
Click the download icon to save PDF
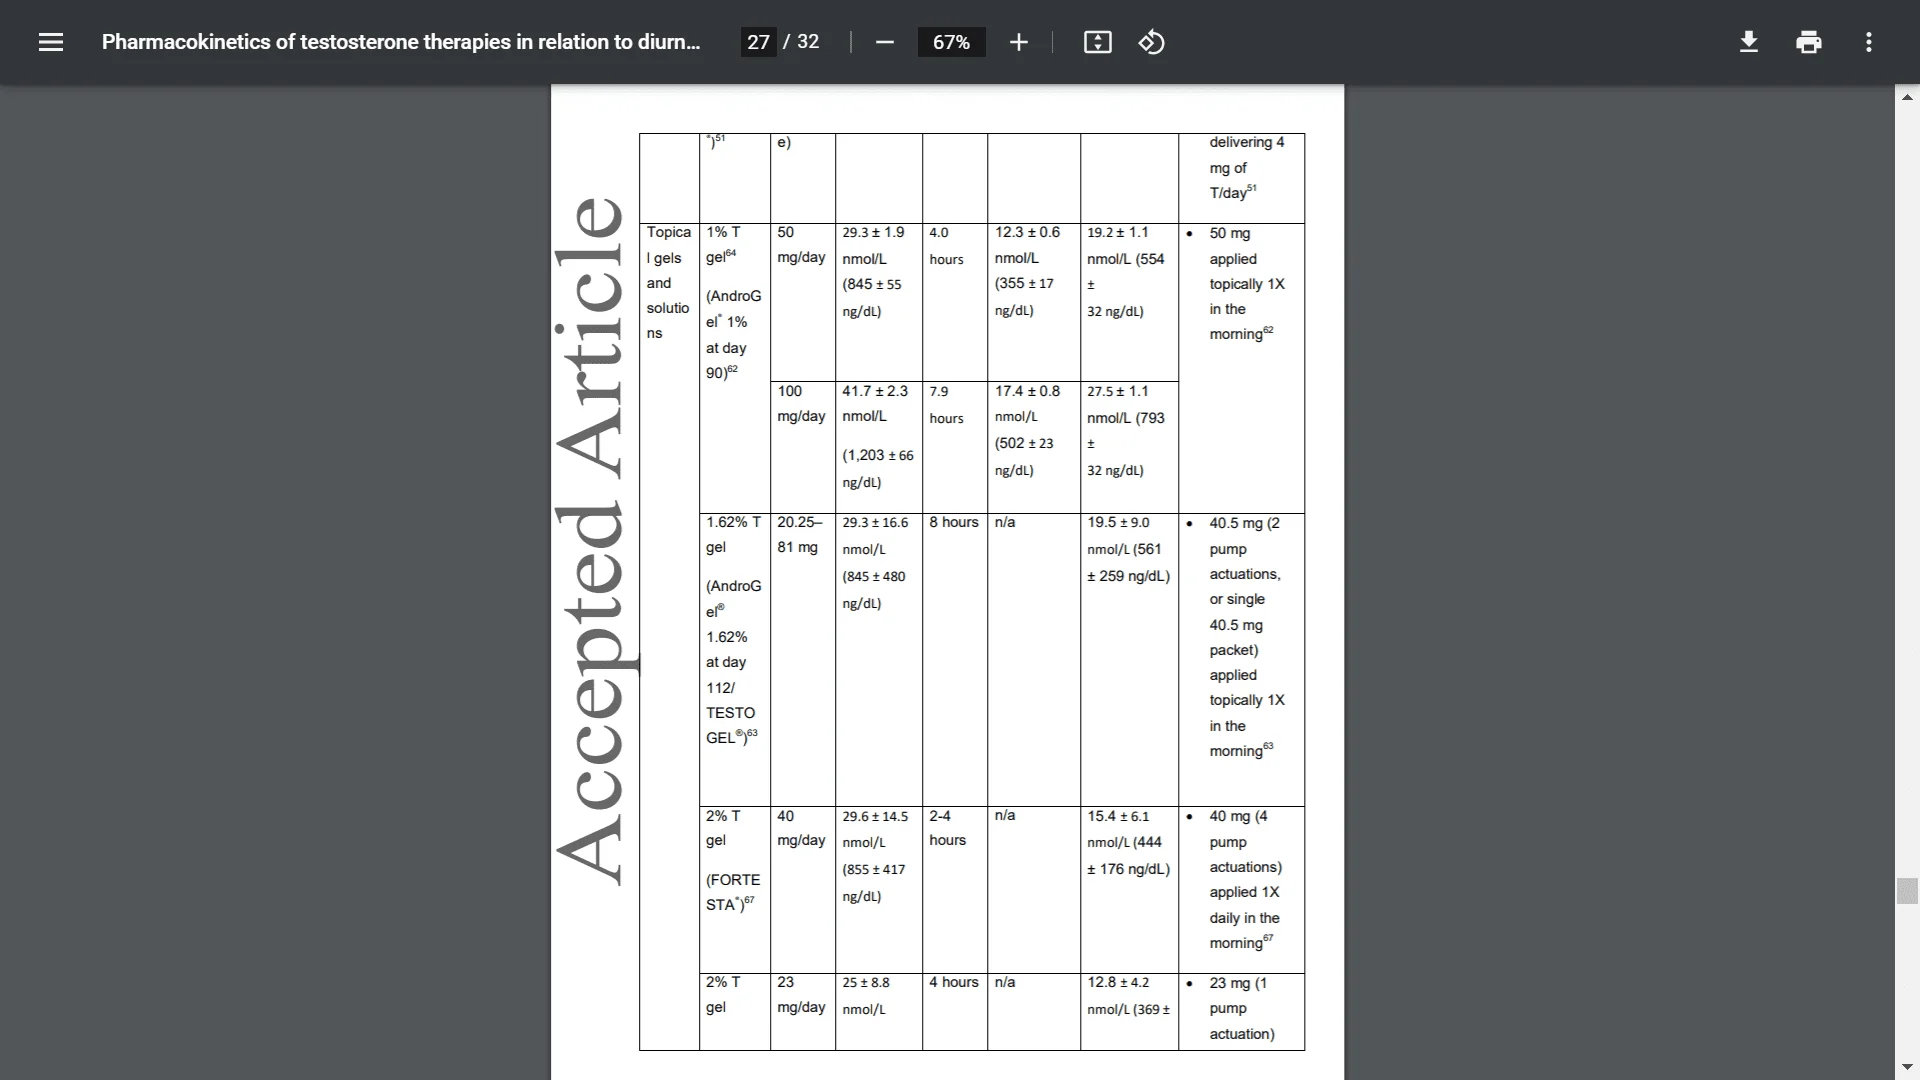coord(1749,41)
